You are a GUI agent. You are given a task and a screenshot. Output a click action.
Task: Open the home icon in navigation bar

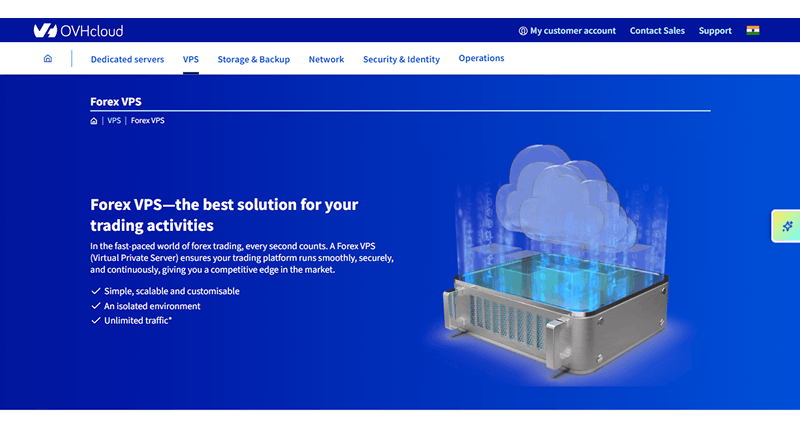[x=48, y=59]
